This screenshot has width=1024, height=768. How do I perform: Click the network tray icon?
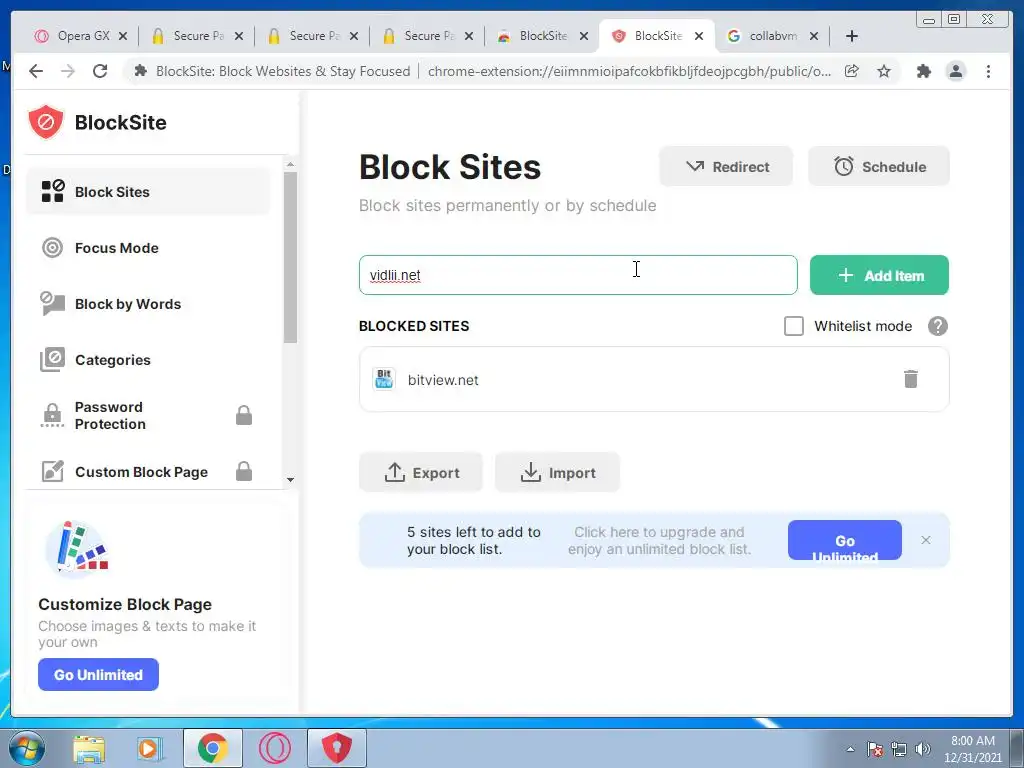click(899, 749)
